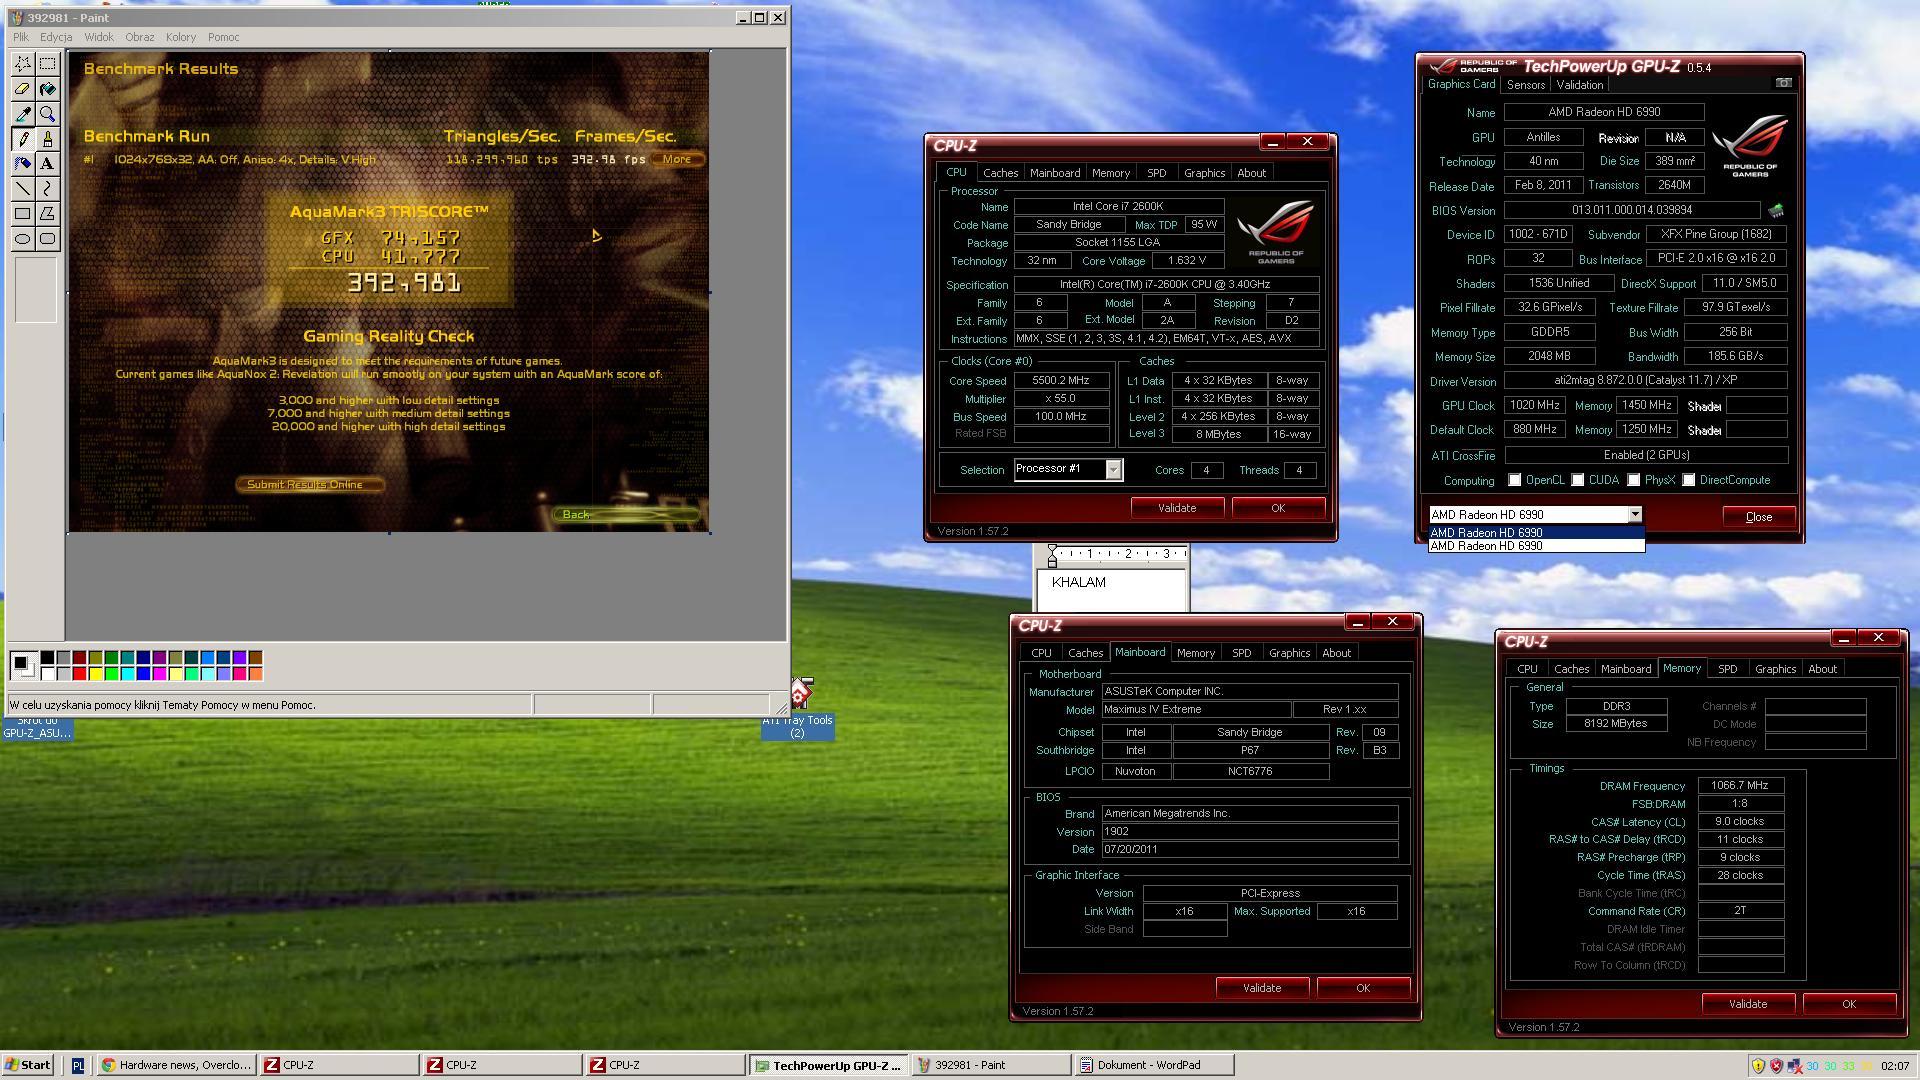Click the KHALAM text in WordPad document

tap(1079, 582)
